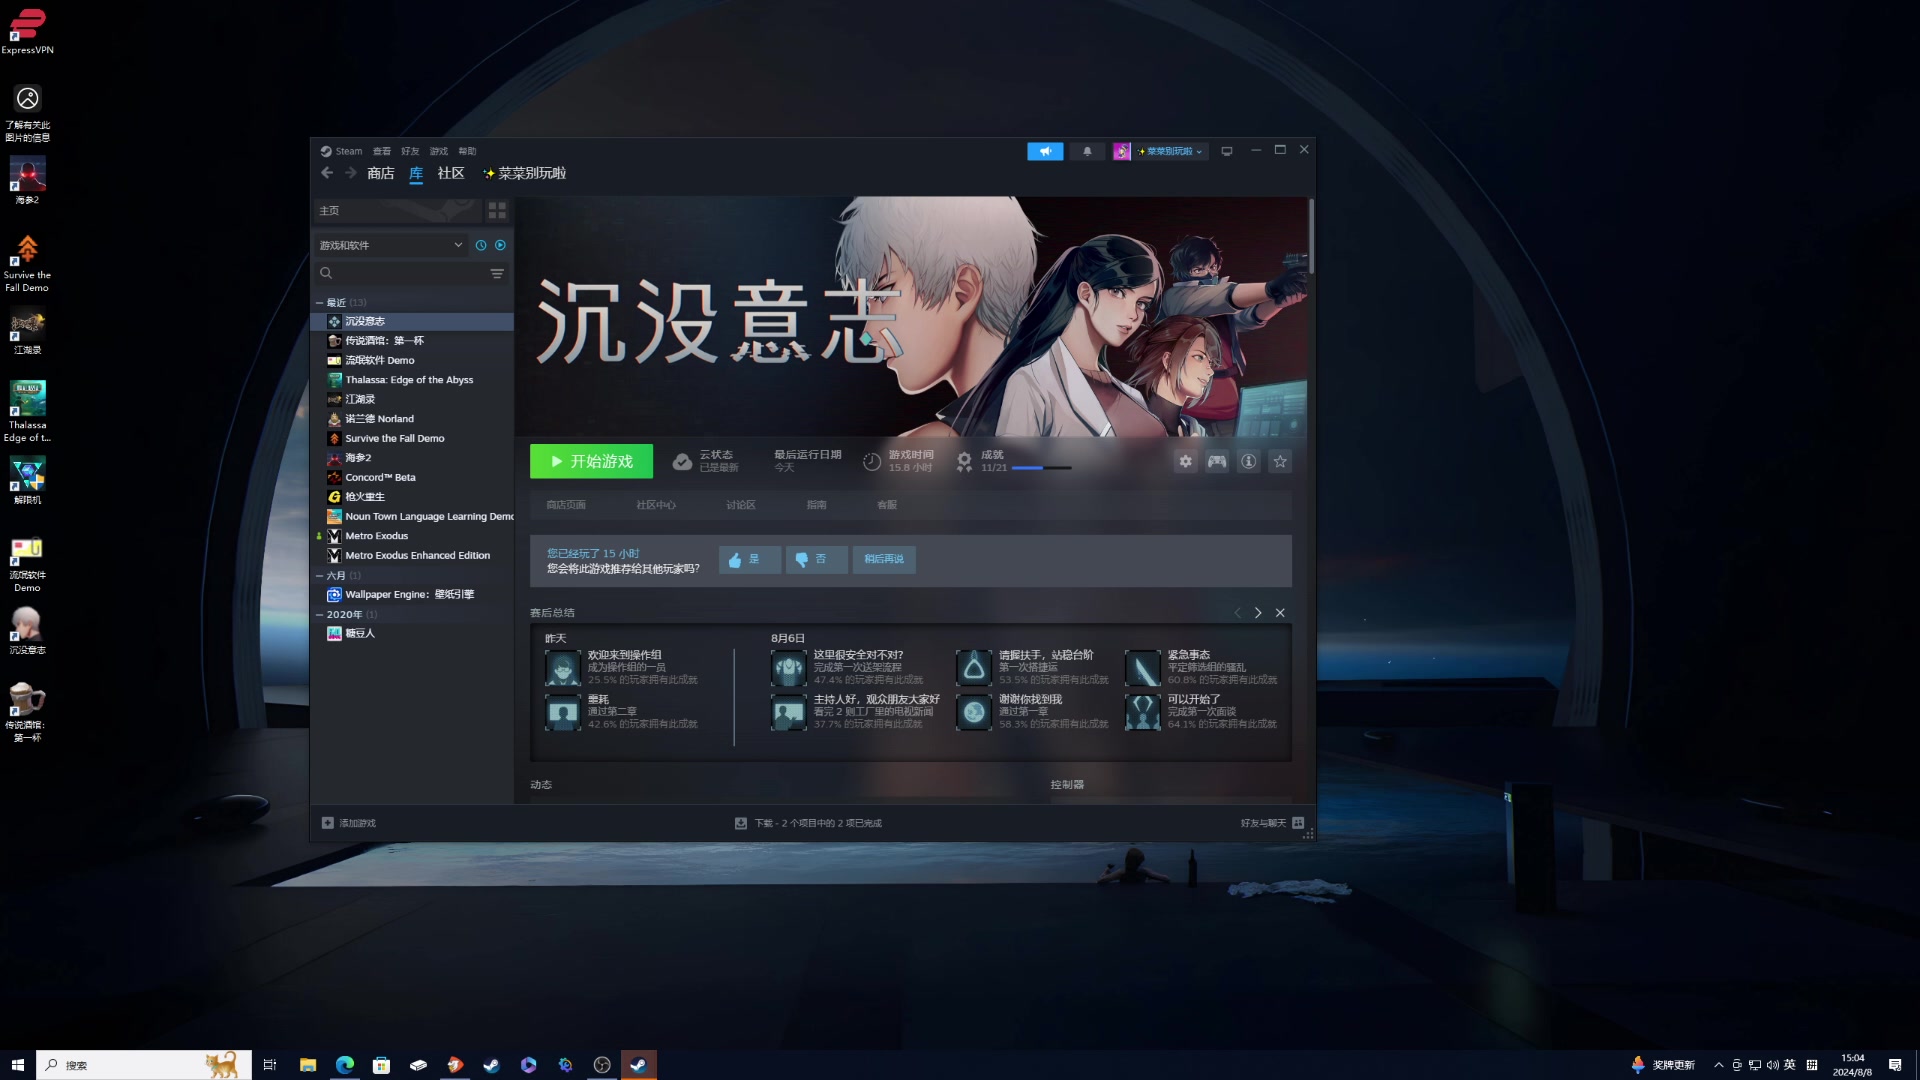Select Thalassa: Edge of the Abyss in list
The width and height of the screenshot is (1920, 1080).
pos(414,380)
